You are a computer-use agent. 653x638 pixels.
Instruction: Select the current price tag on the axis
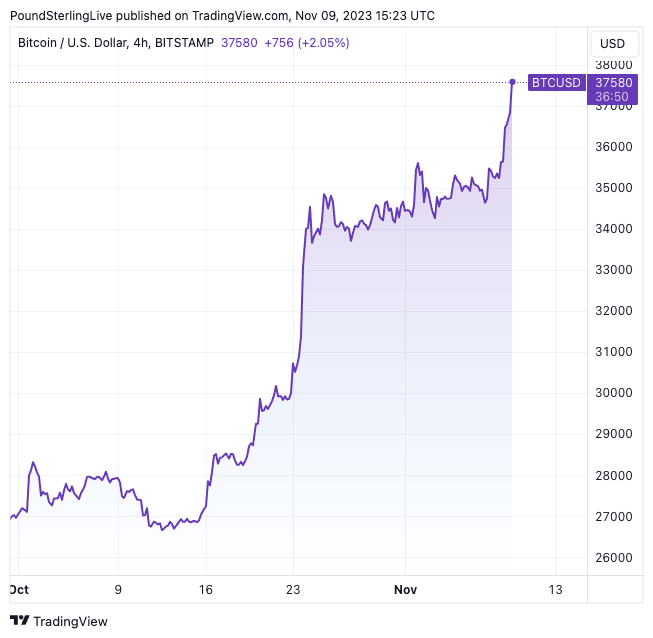(611, 82)
